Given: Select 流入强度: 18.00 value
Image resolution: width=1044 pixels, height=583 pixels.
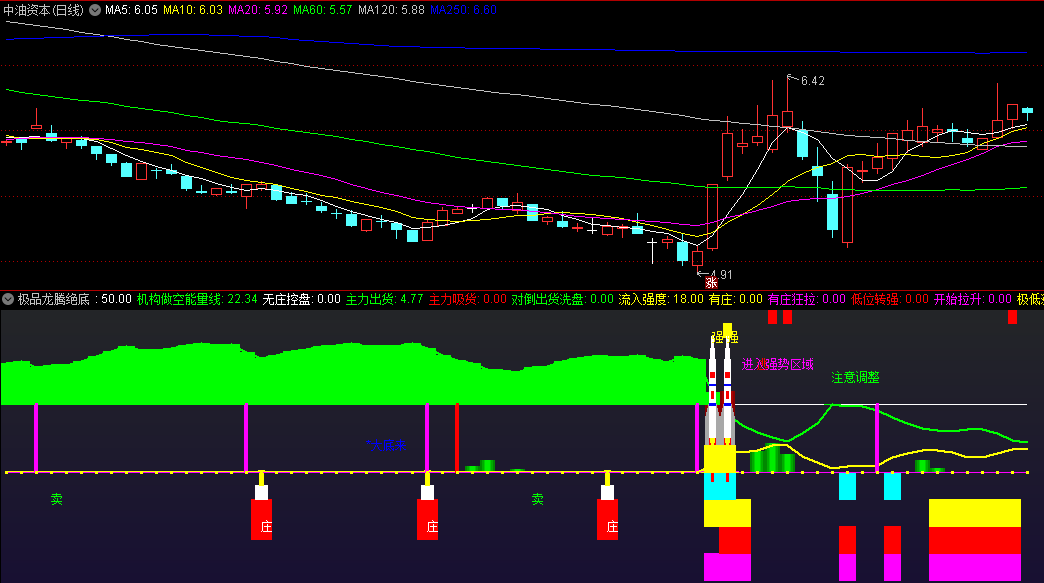Looking at the screenshot, I should coord(661,299).
